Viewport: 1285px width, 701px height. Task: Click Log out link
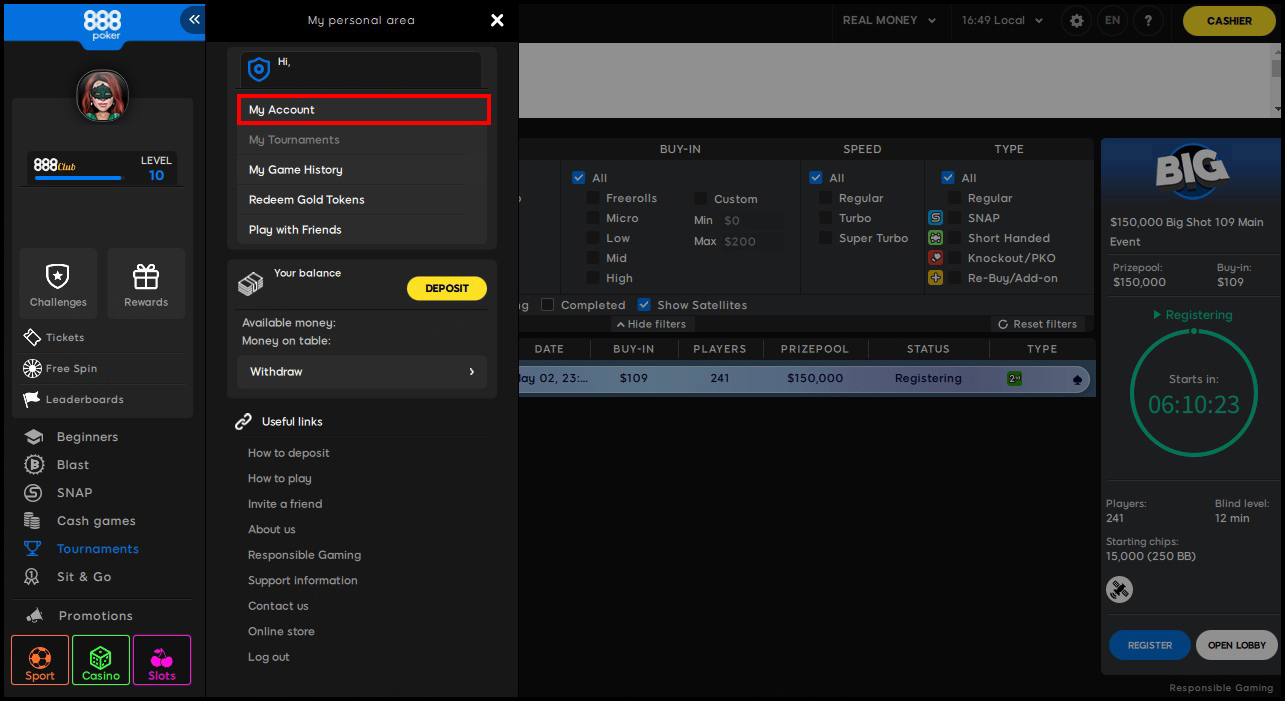[x=268, y=657]
